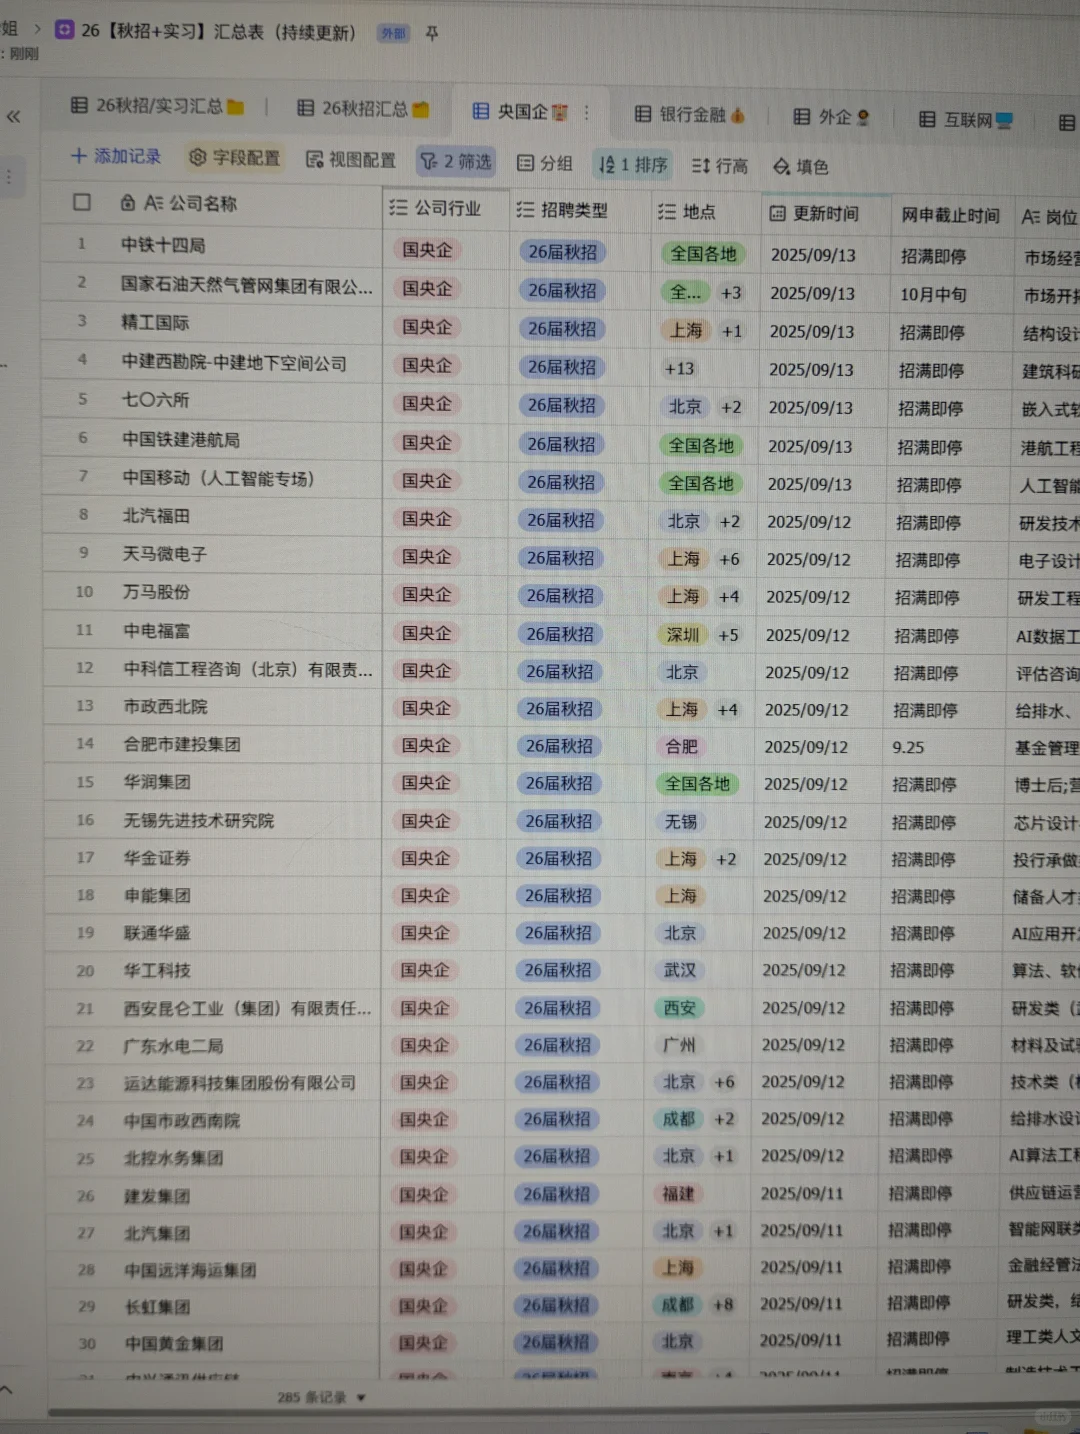
Task: Click the 深圳 +5 location in 中电福富 row
Action: (x=700, y=634)
